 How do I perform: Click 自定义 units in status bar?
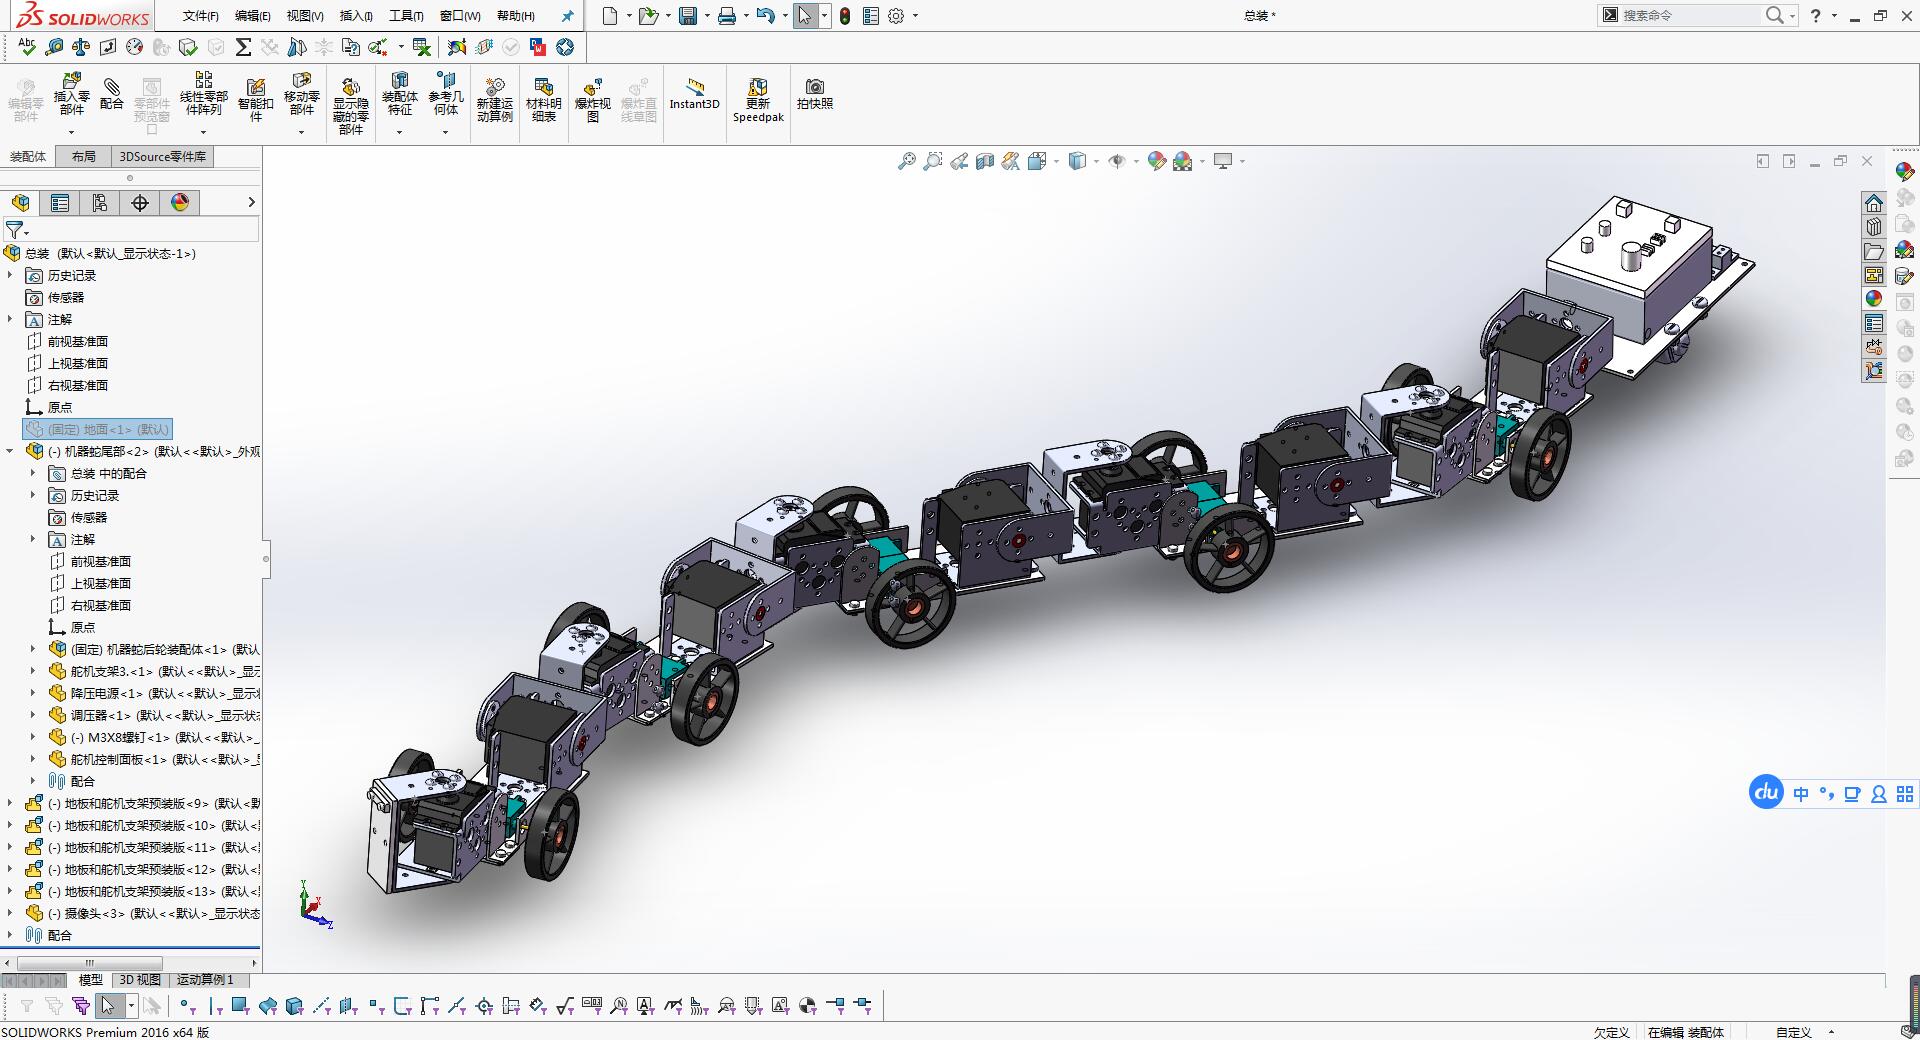coord(1793,1032)
